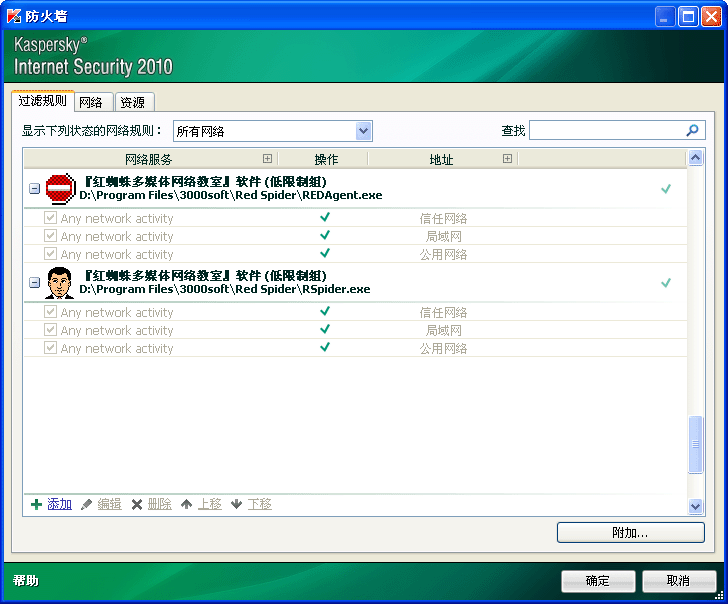Collapse the REDAgent.exe rule group
The width and height of the screenshot is (728, 604).
pos(35,188)
